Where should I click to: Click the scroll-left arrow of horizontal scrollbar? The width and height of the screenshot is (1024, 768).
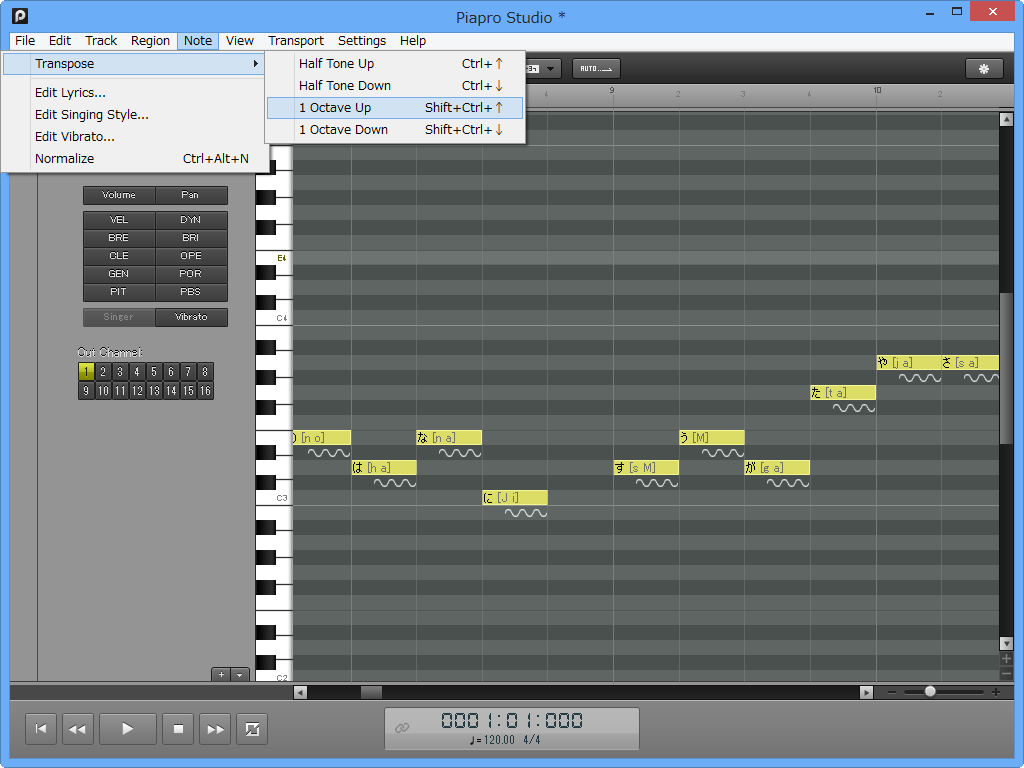click(x=300, y=692)
